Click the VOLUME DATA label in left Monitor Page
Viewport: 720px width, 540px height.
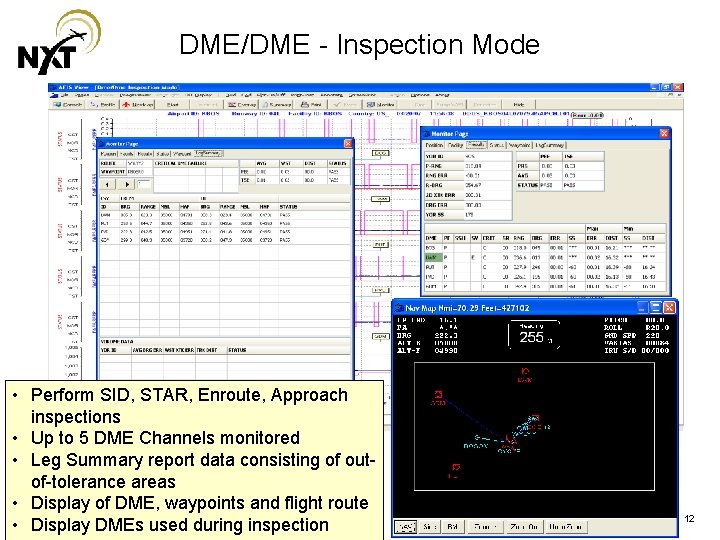point(117,342)
